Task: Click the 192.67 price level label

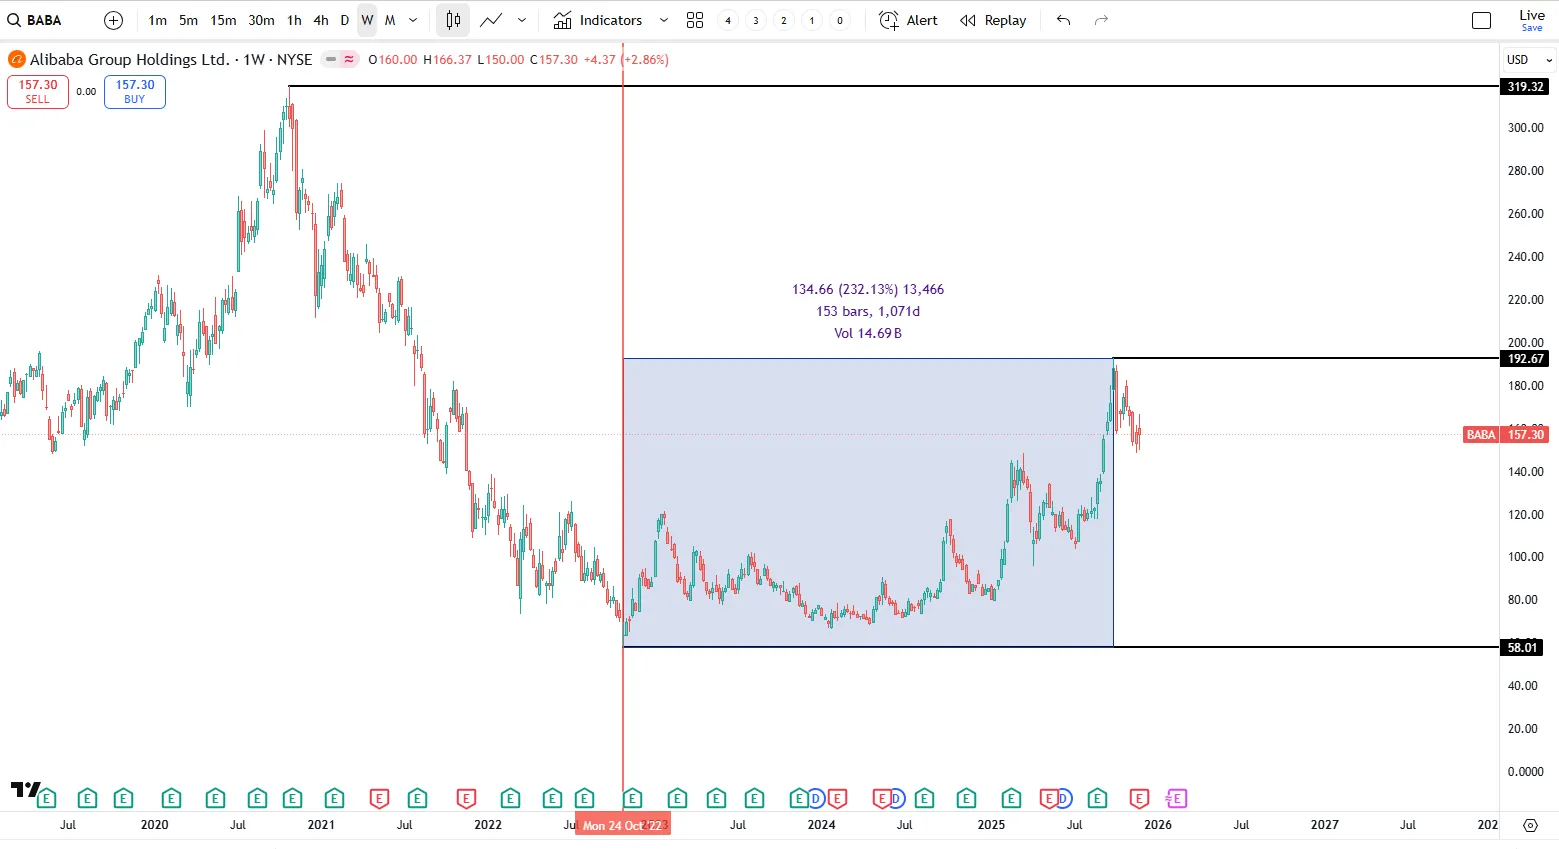Action: click(x=1525, y=359)
